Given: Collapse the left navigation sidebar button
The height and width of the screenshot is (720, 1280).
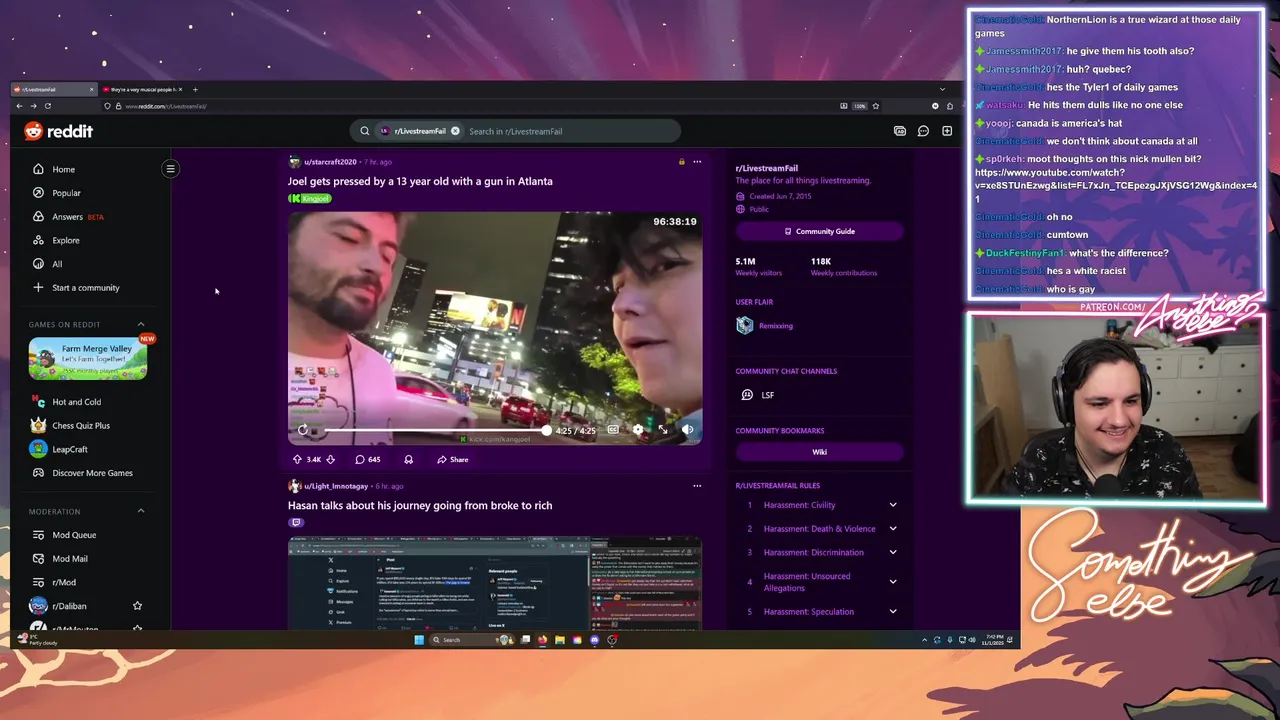Looking at the screenshot, I should (x=170, y=169).
